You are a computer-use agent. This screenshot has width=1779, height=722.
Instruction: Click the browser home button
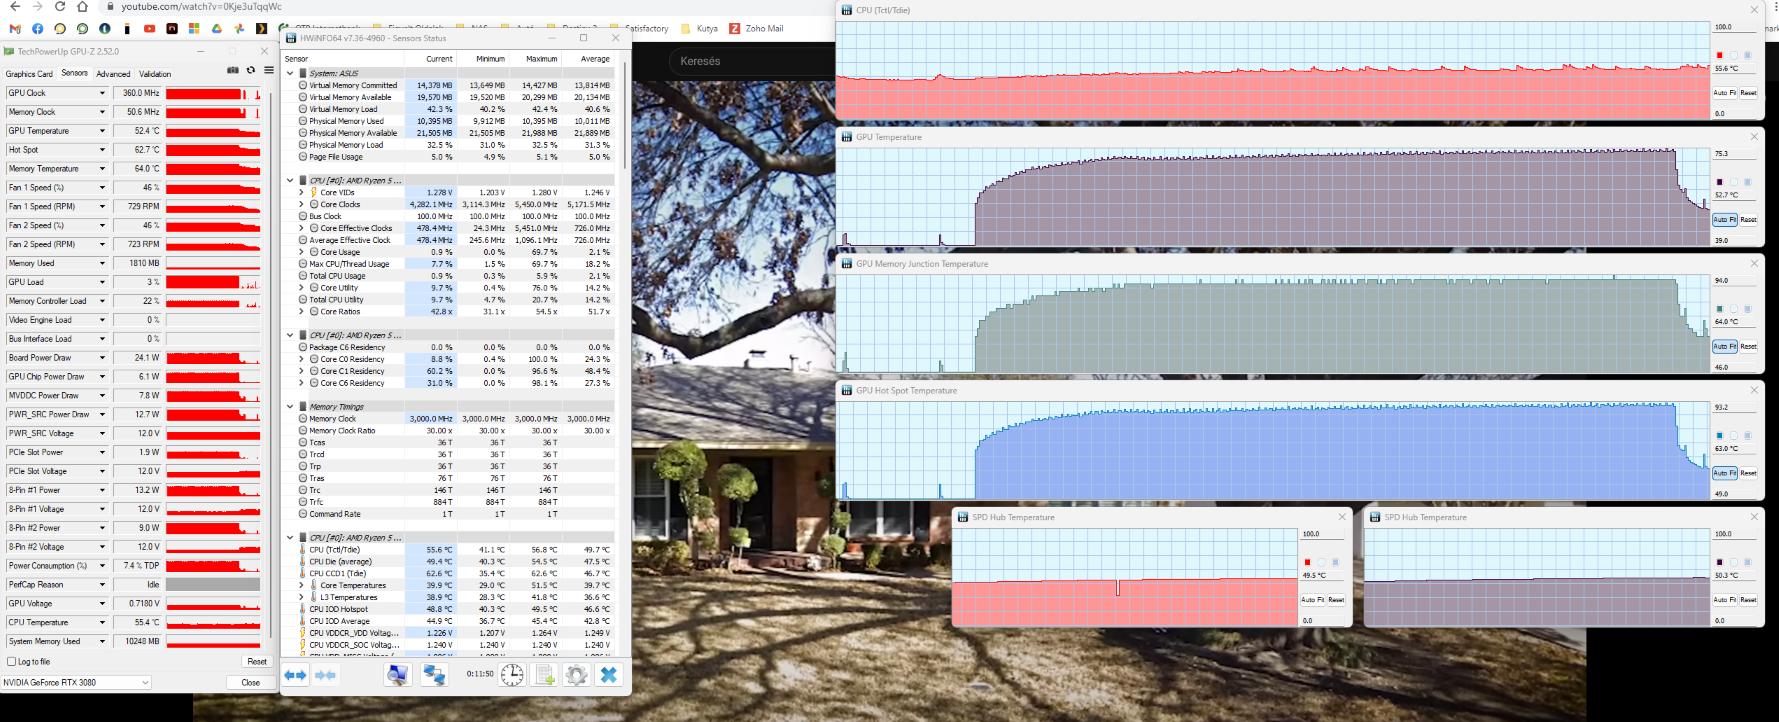(x=83, y=6)
